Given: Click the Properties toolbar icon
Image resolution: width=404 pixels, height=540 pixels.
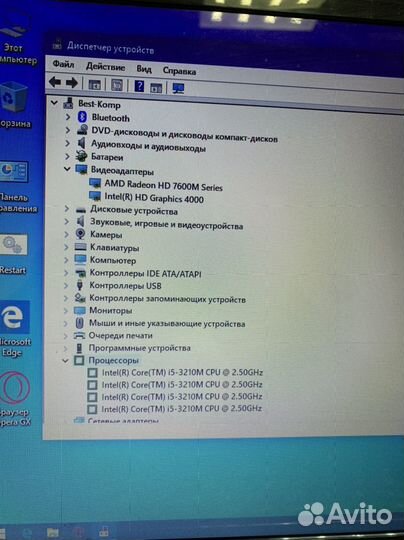Looking at the screenshot, I should pyautogui.click(x=117, y=85).
